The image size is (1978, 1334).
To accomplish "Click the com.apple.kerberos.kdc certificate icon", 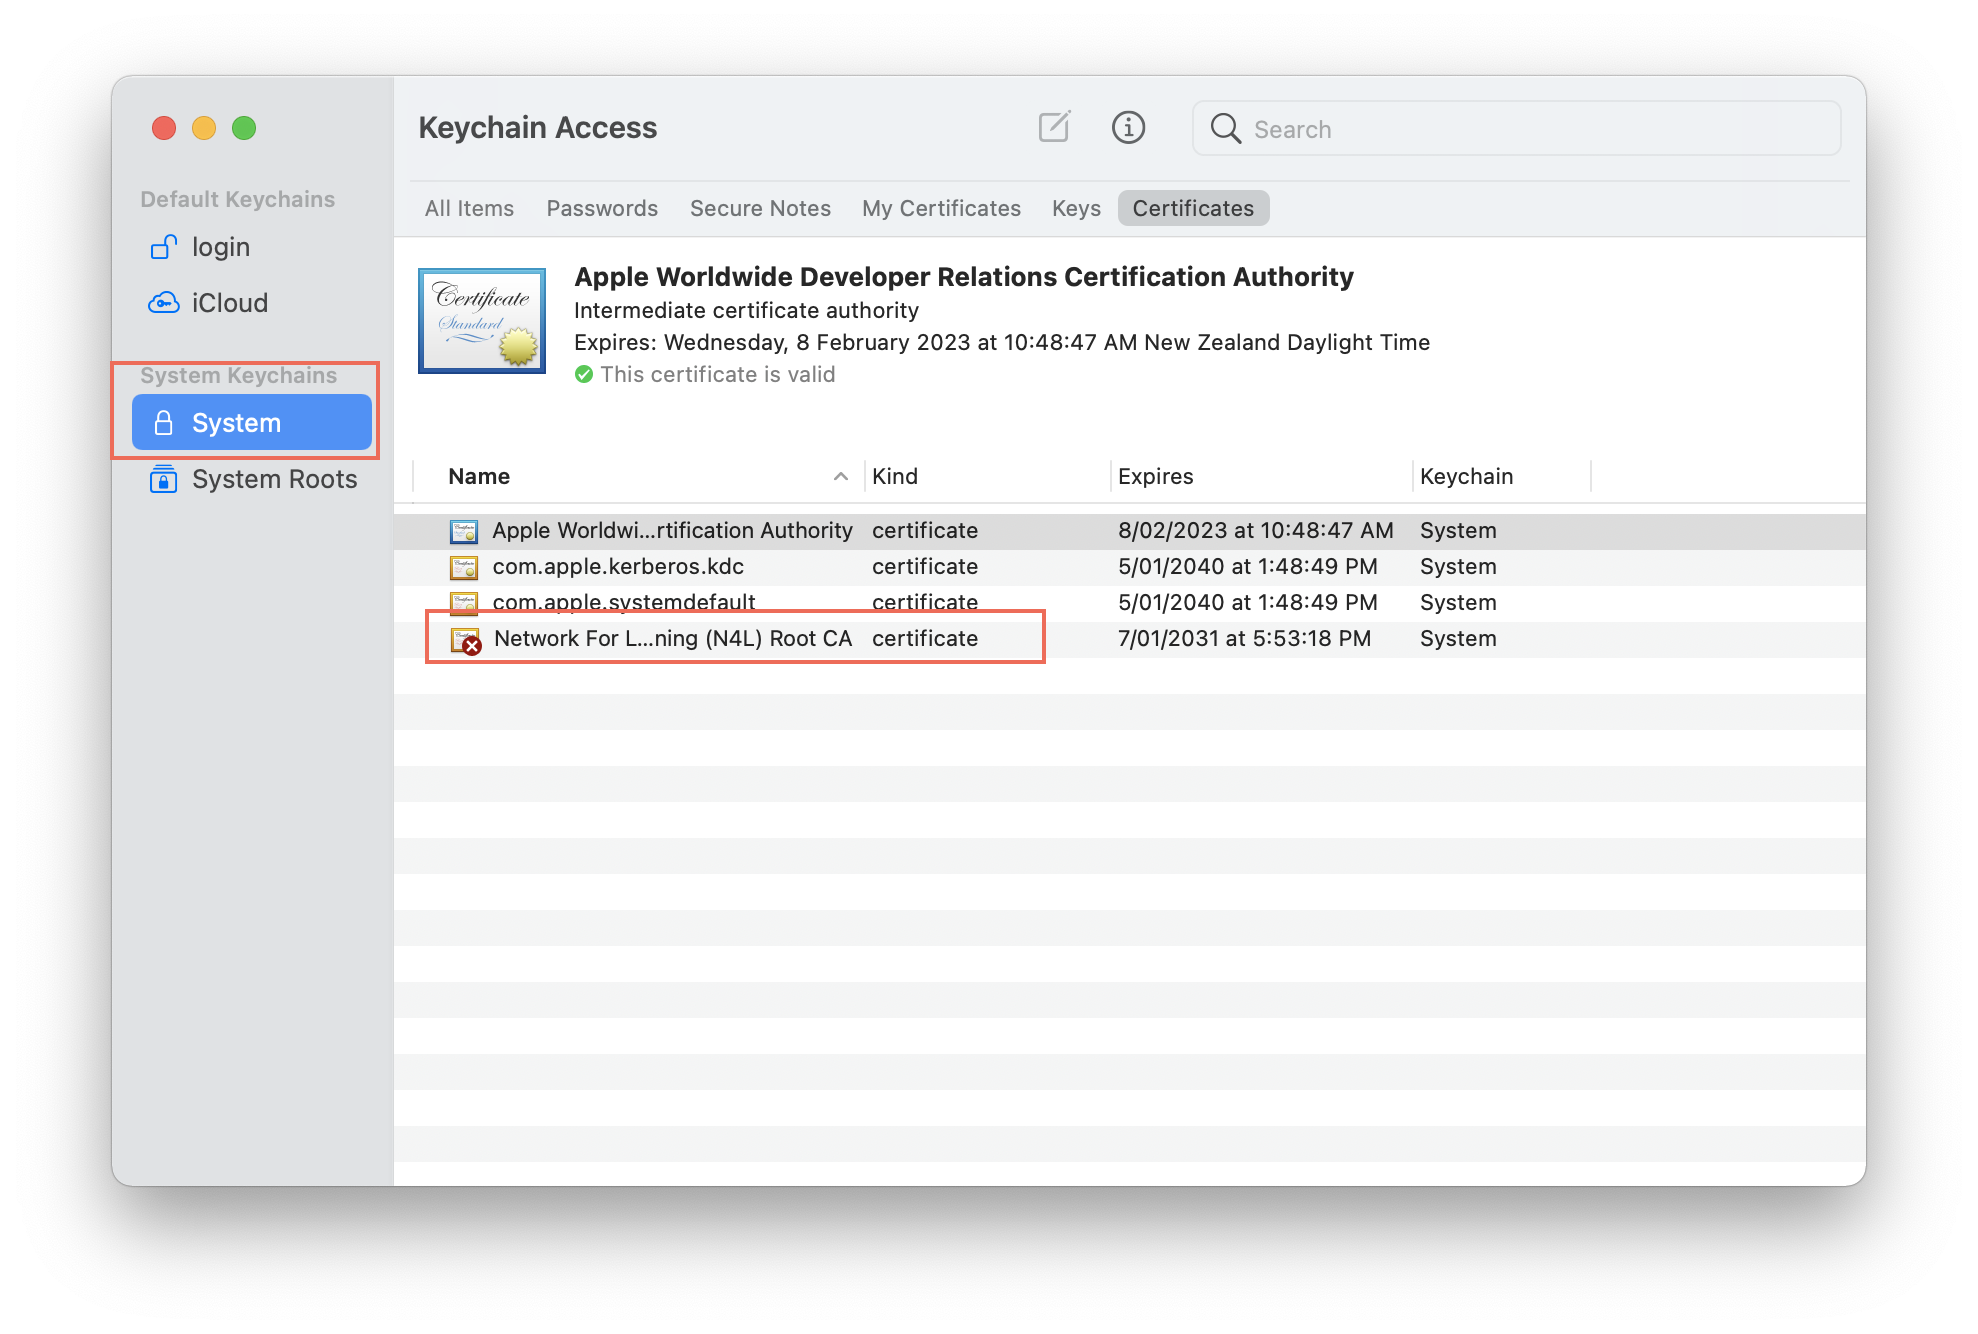I will (x=464, y=567).
